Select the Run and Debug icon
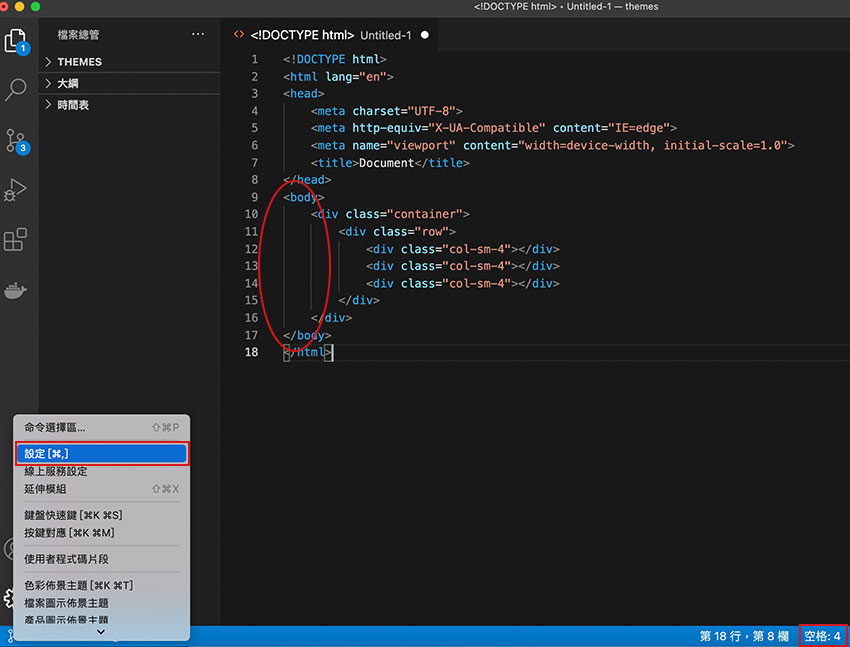 click(18, 190)
